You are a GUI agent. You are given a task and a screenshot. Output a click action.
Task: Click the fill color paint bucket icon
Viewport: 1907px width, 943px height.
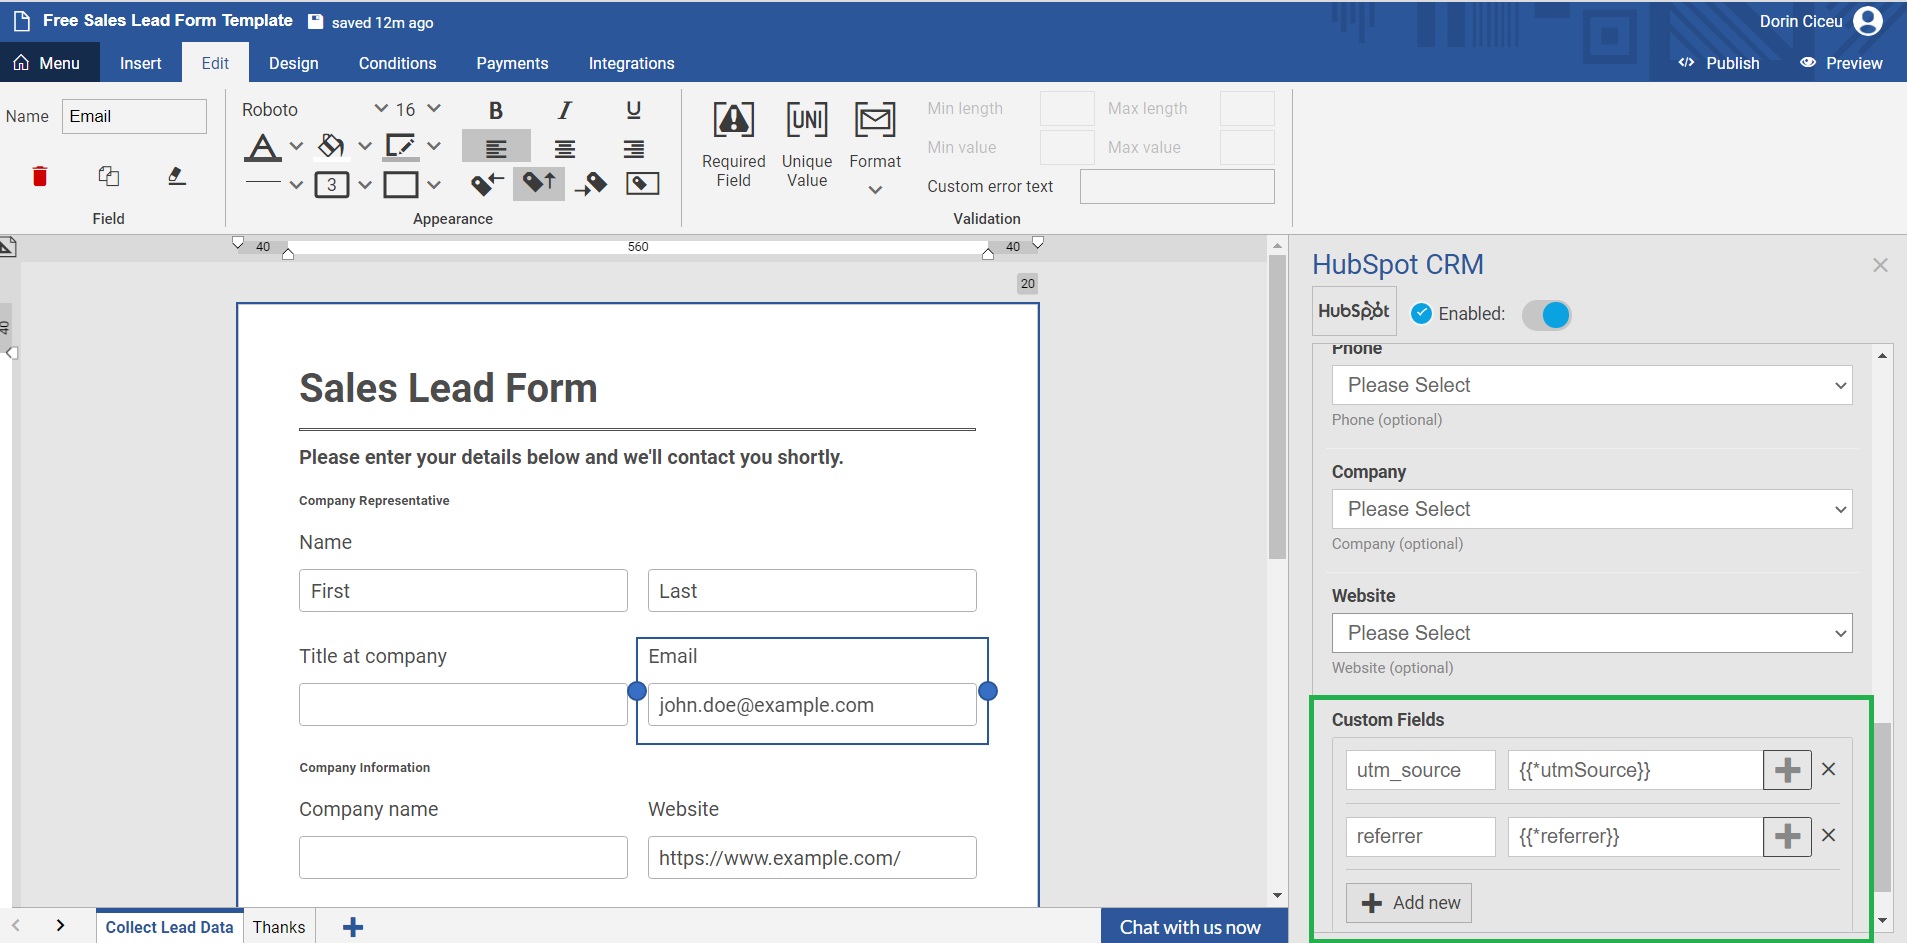pos(331,147)
